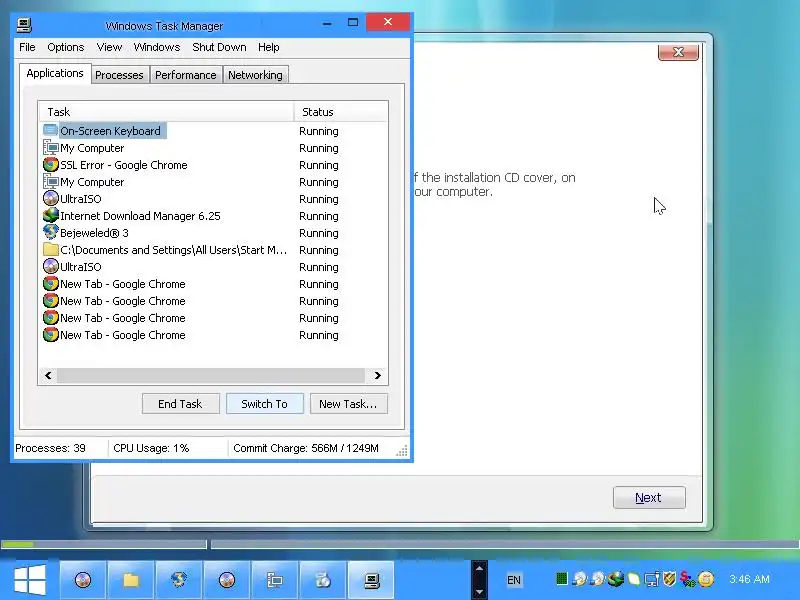Click the New Task... button
This screenshot has width=800, height=600.
[348, 404]
